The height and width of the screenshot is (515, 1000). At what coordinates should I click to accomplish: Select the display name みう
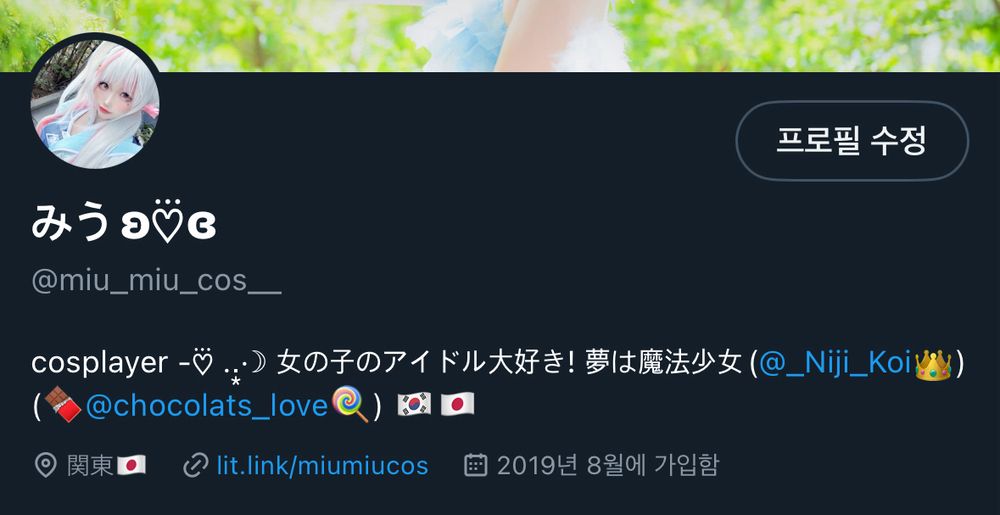(70, 224)
